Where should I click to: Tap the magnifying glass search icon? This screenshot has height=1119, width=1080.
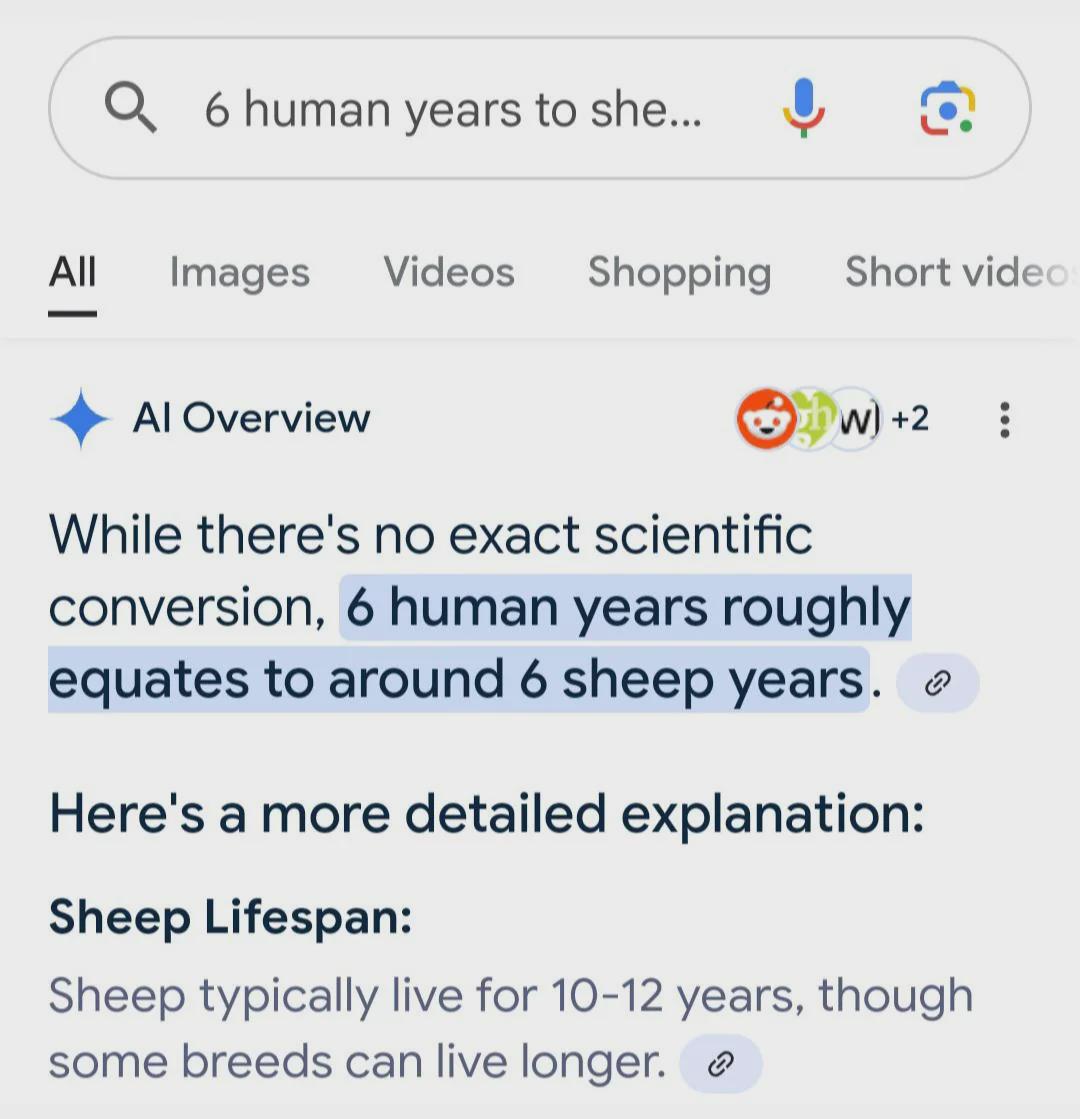pyautogui.click(x=131, y=108)
